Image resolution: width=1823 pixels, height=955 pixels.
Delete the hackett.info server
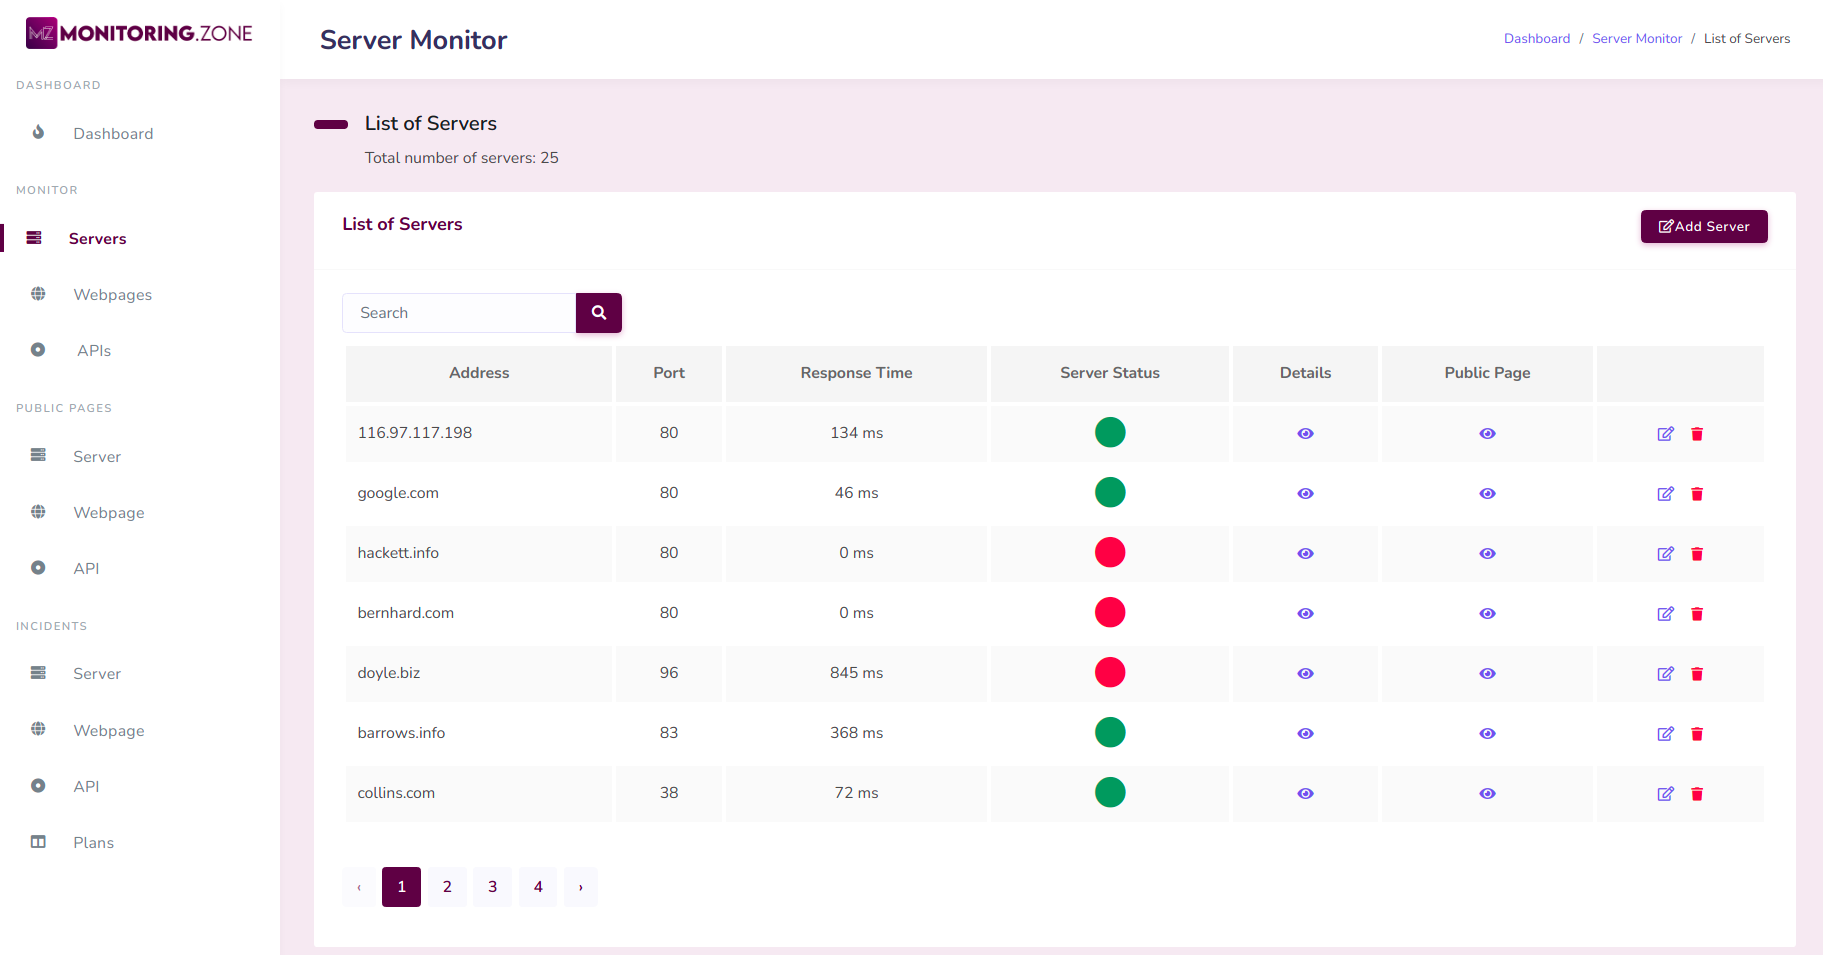click(x=1697, y=554)
